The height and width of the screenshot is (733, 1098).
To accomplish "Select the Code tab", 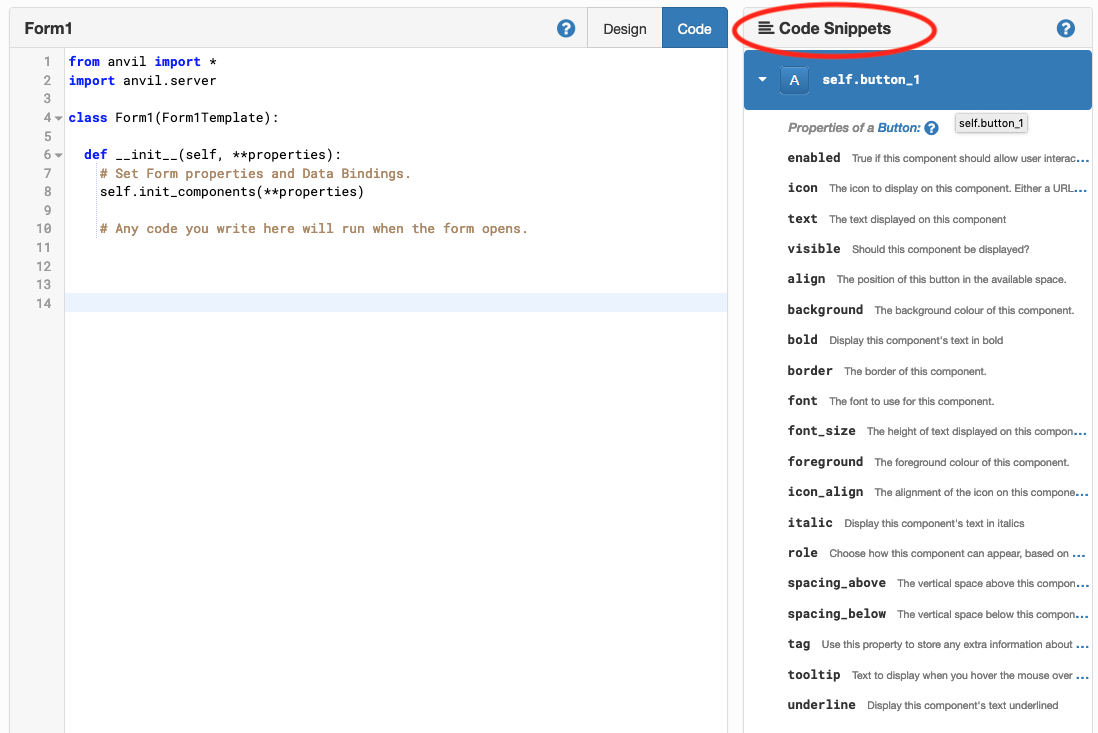I will click(694, 29).
